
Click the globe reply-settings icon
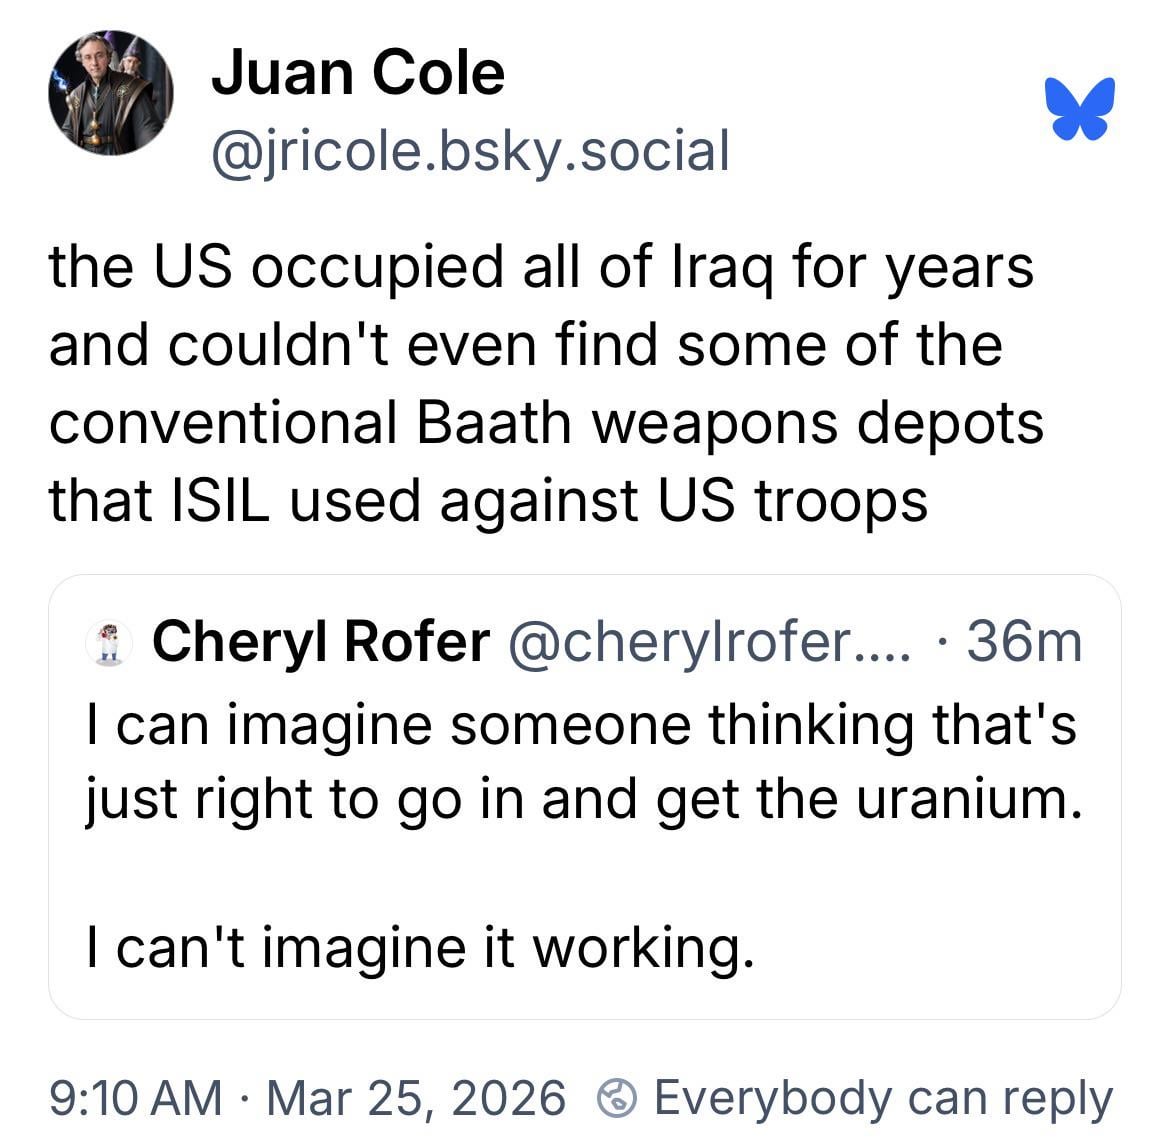(x=618, y=1098)
